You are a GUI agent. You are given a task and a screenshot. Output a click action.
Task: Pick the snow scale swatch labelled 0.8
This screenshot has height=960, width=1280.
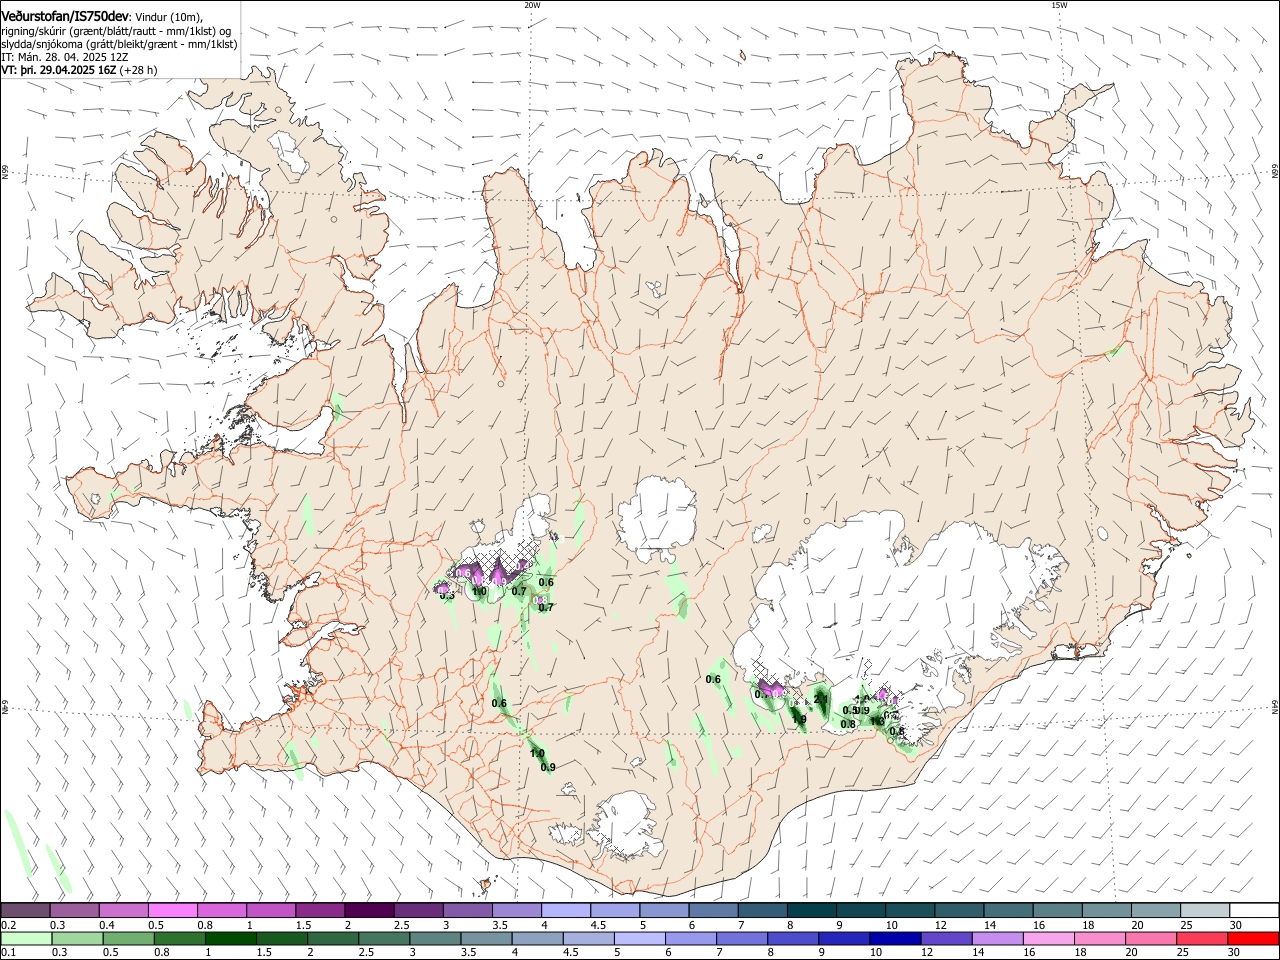coord(221,911)
